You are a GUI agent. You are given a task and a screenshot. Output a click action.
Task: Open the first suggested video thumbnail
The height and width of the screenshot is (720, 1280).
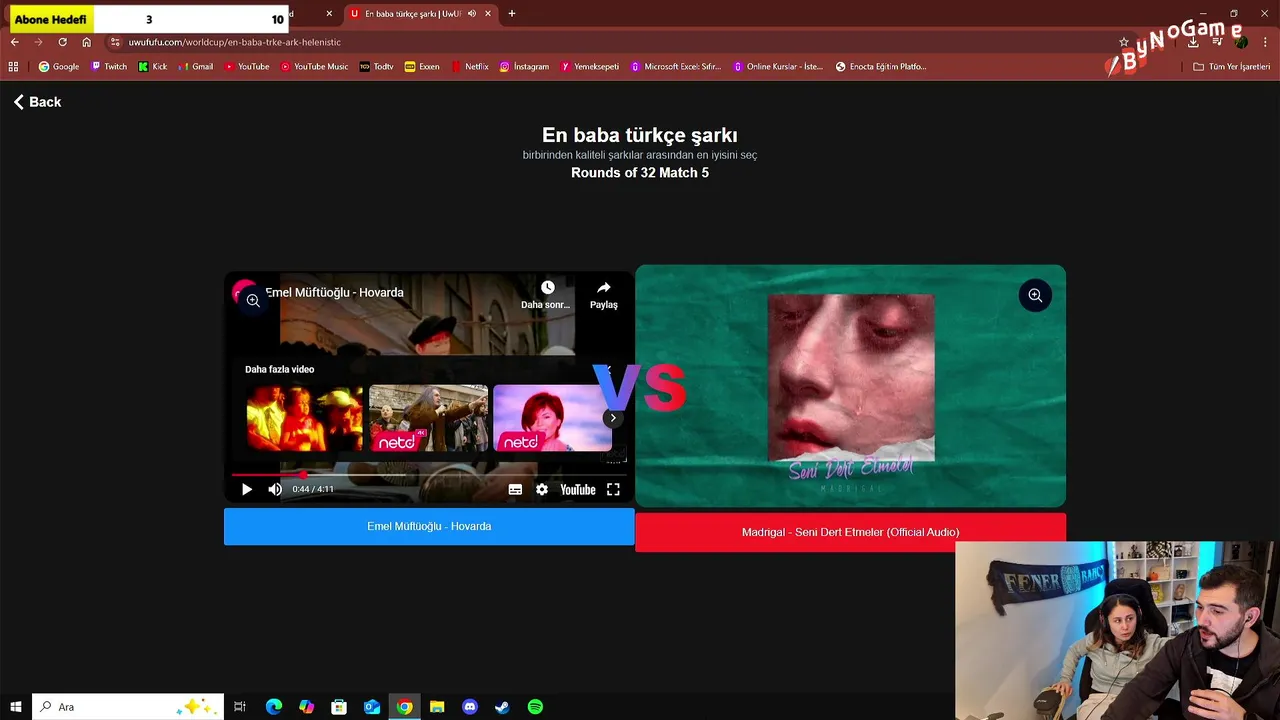(x=304, y=418)
